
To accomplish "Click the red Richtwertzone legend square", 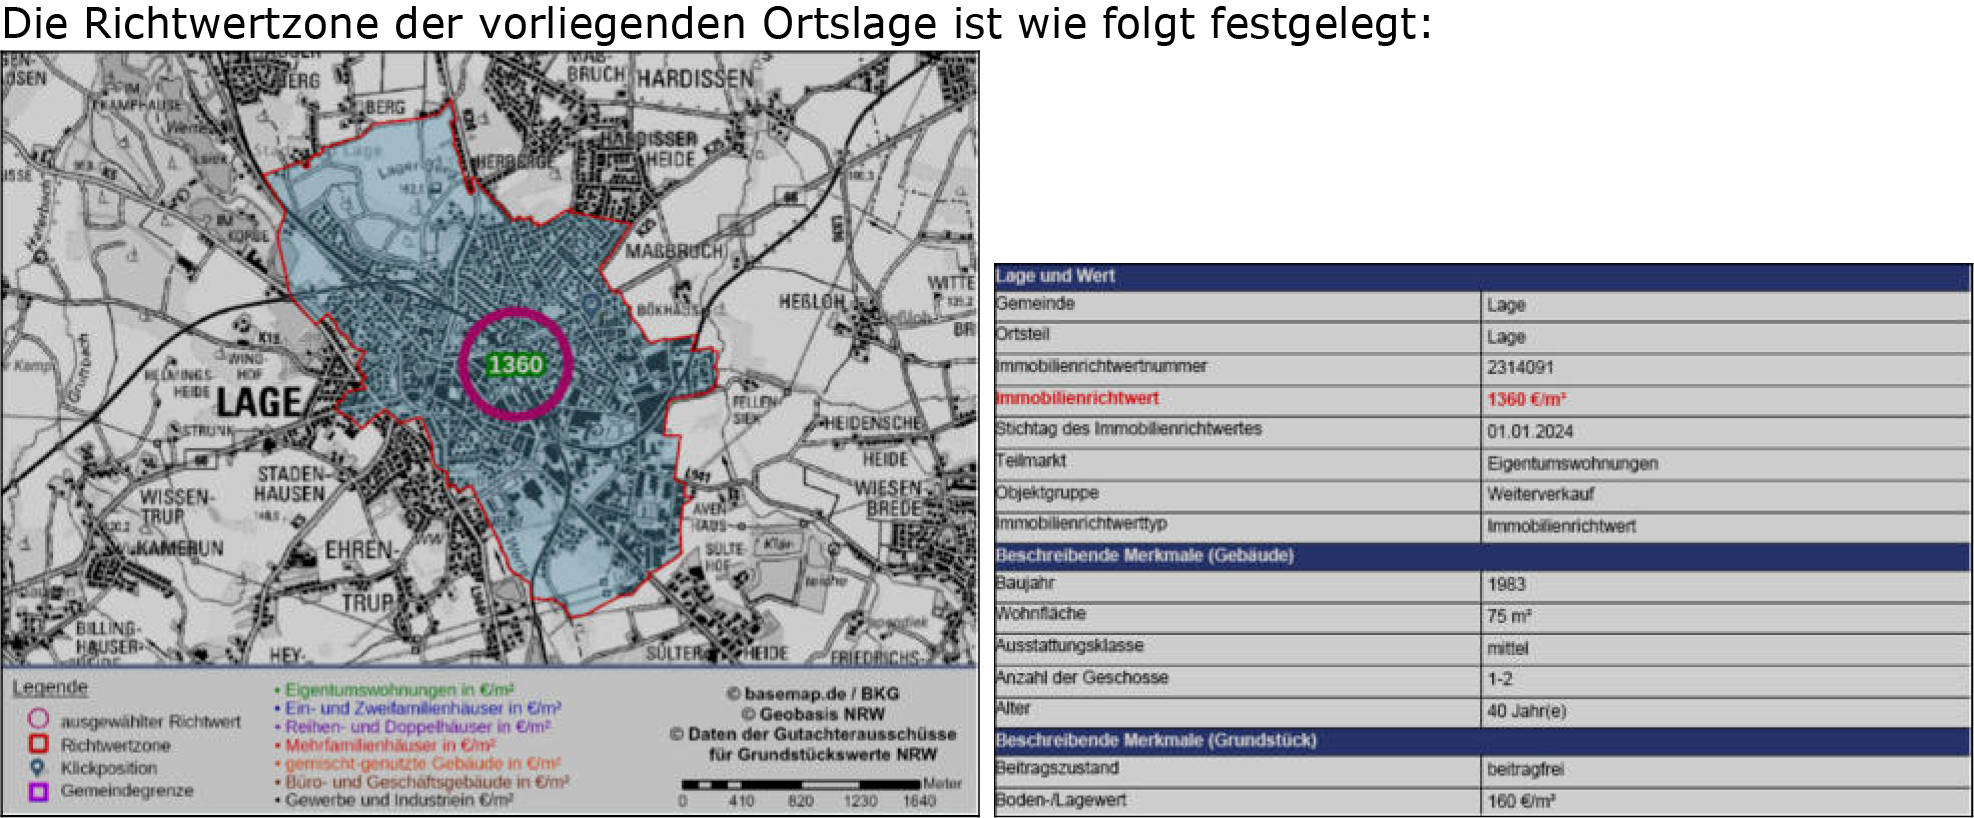I will pyautogui.click(x=38, y=744).
